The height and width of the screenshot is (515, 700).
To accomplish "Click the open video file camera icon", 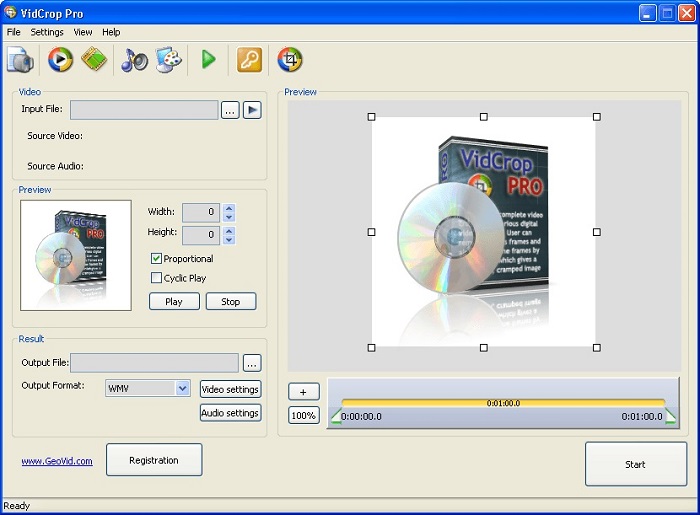I will pyautogui.click(x=20, y=60).
